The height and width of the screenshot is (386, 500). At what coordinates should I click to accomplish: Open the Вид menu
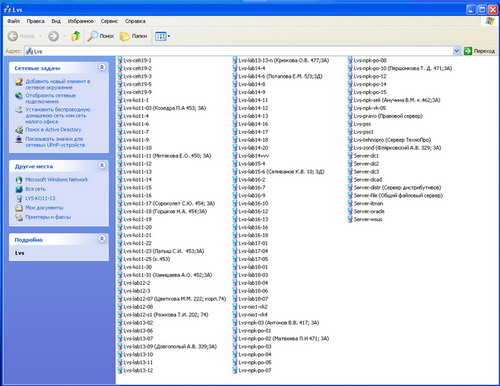click(56, 21)
